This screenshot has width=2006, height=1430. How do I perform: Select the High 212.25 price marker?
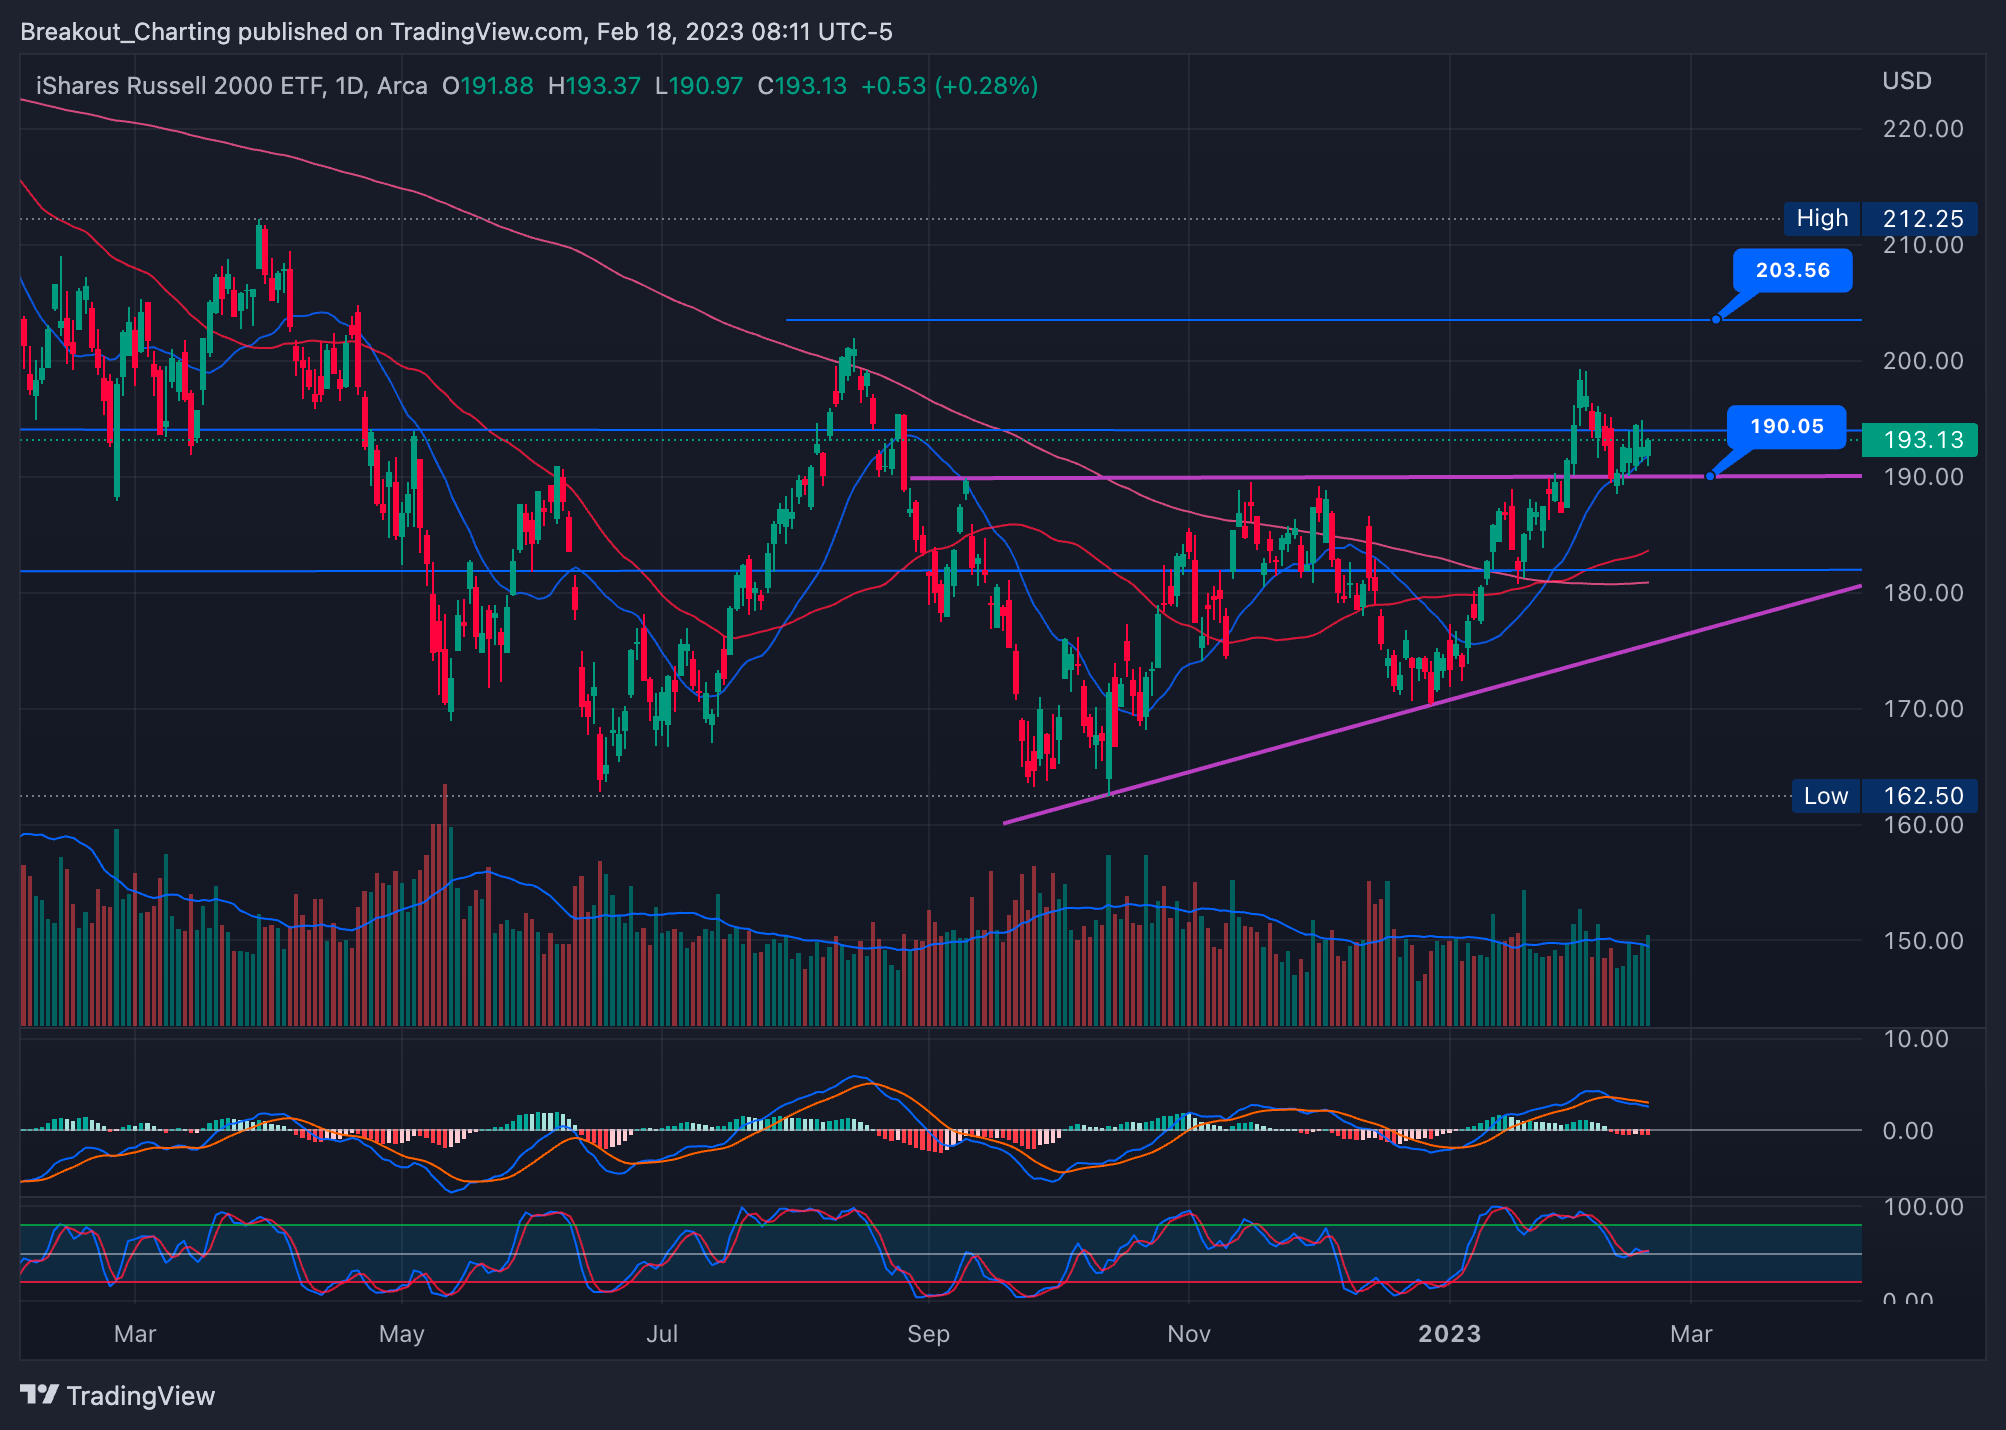click(1881, 218)
